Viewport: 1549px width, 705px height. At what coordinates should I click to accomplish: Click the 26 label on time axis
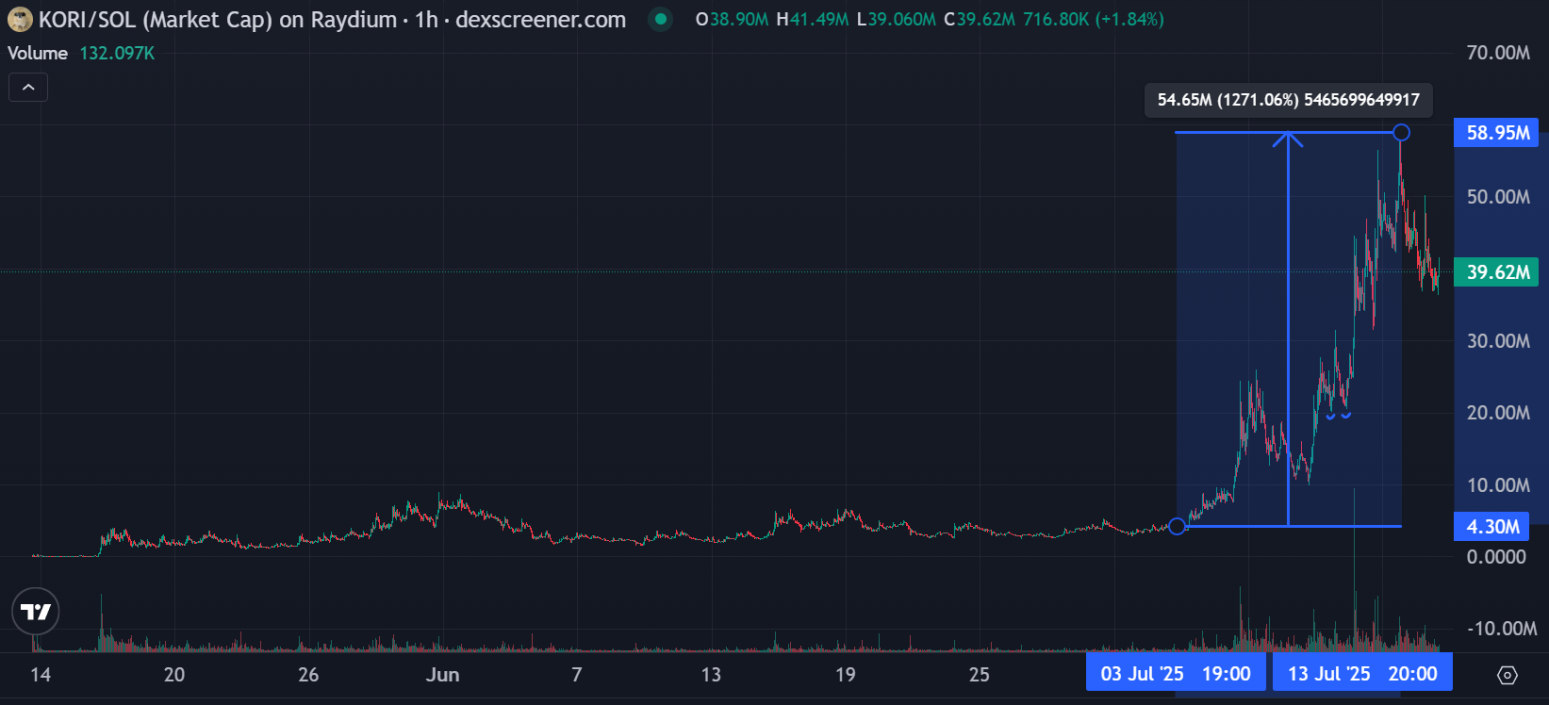click(x=308, y=675)
